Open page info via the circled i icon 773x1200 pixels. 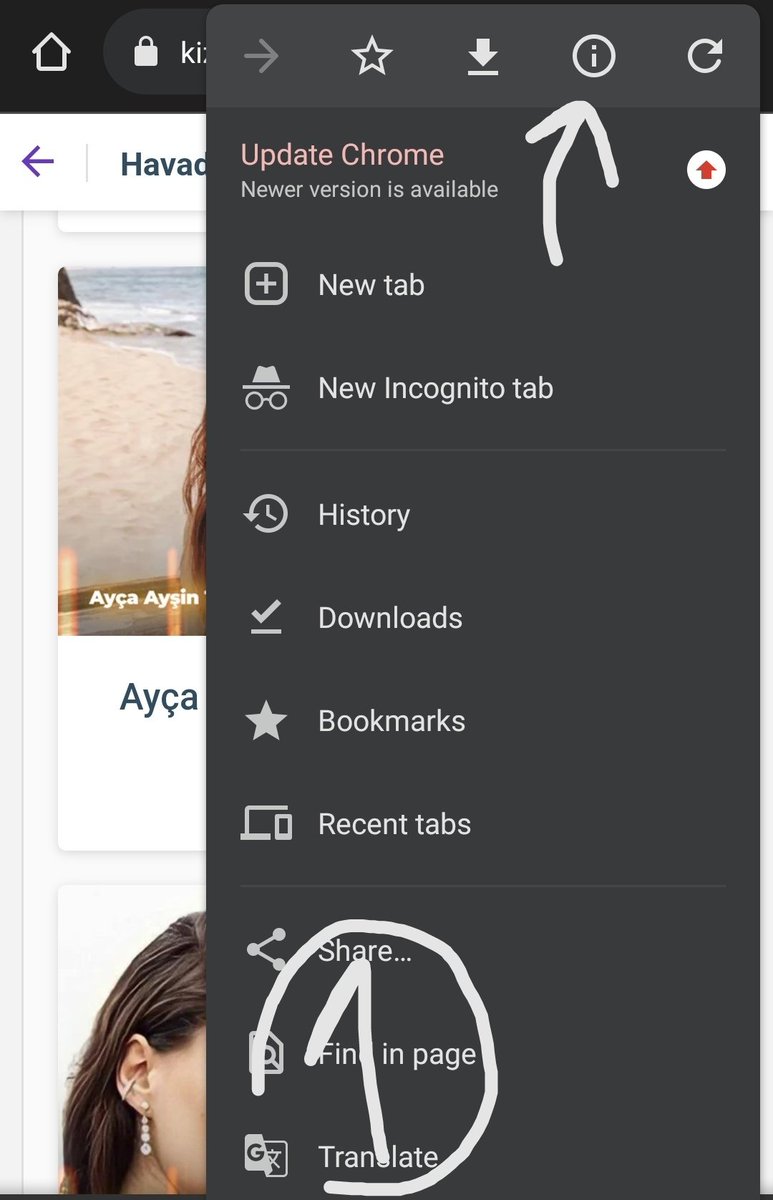[x=593, y=57]
